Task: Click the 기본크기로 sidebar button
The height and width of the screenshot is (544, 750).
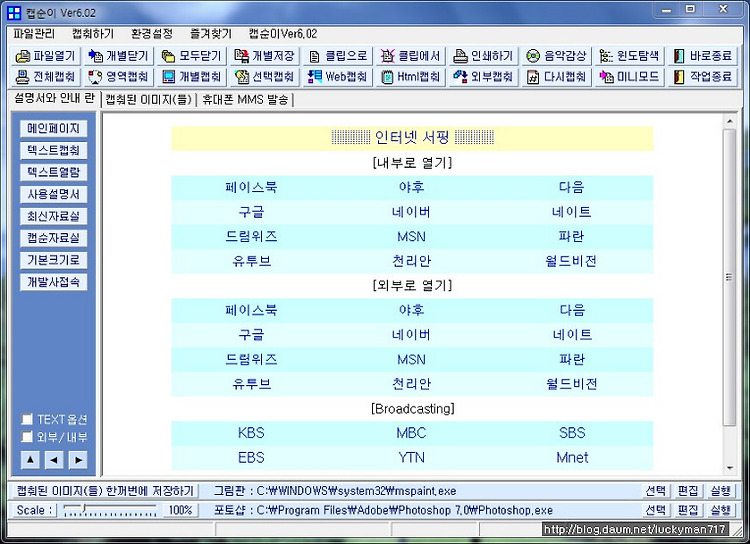Action: click(x=54, y=260)
